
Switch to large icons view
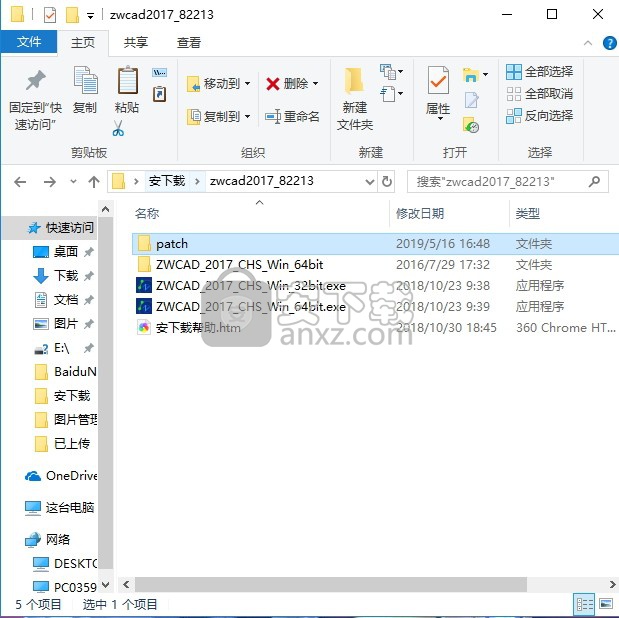[606, 604]
